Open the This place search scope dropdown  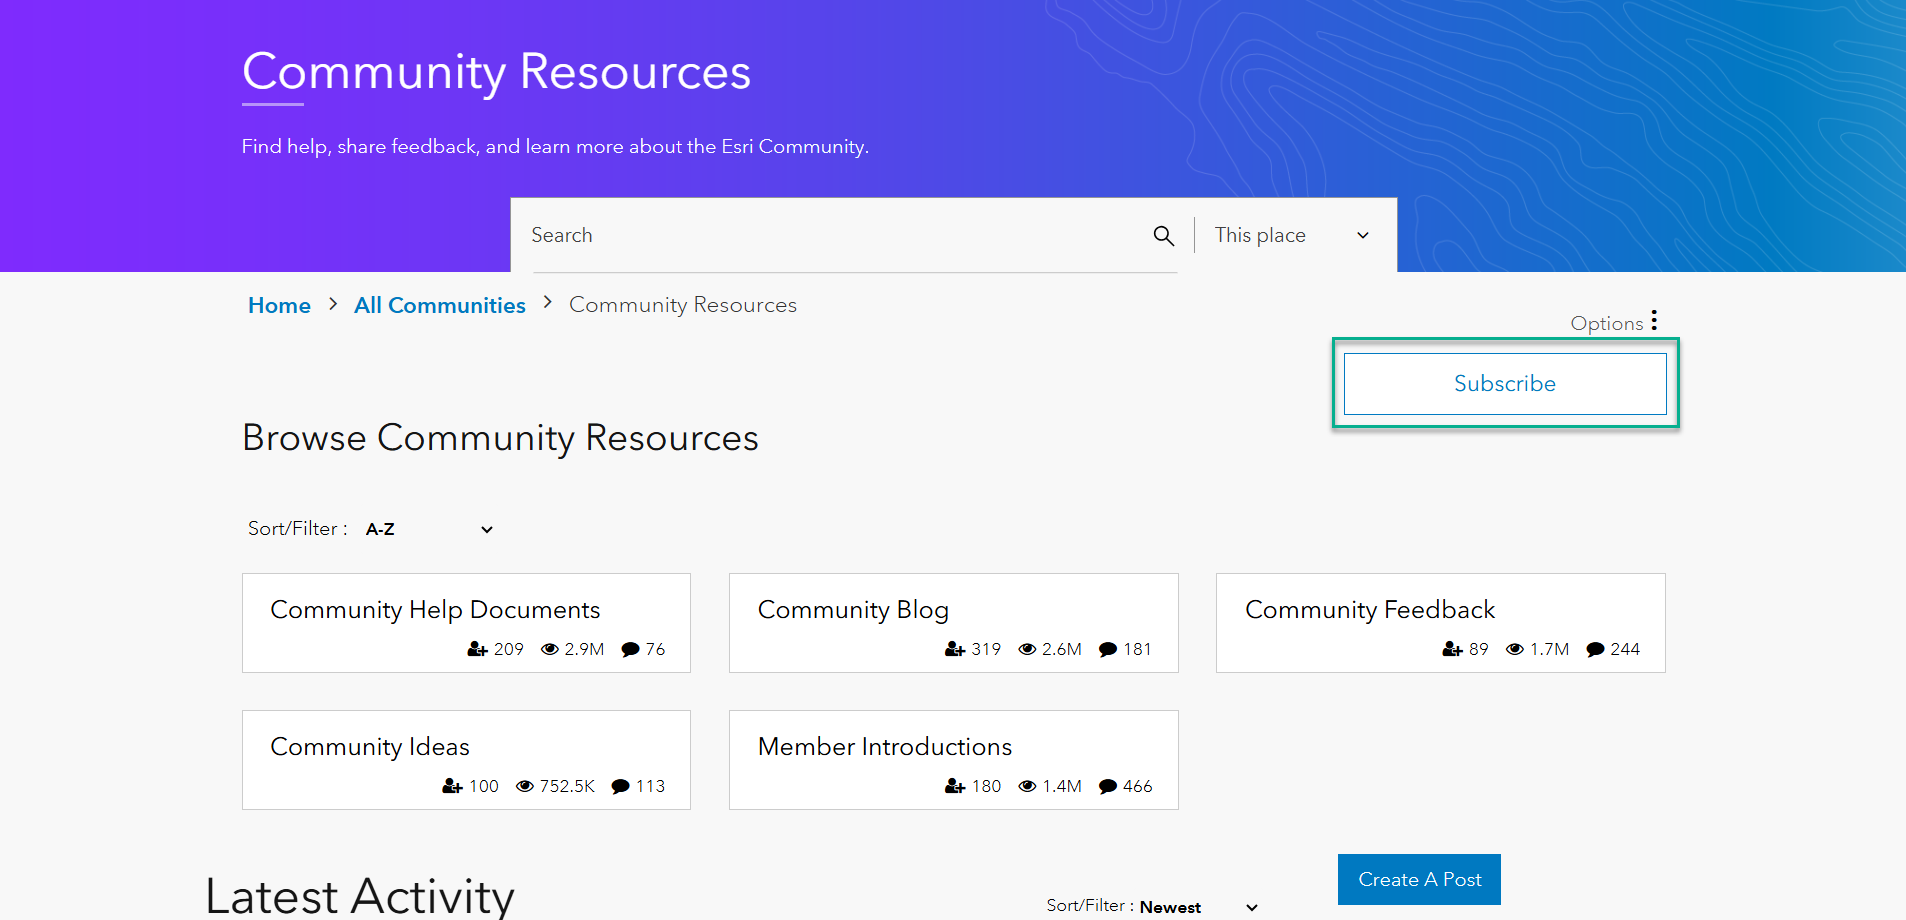pyautogui.click(x=1291, y=235)
